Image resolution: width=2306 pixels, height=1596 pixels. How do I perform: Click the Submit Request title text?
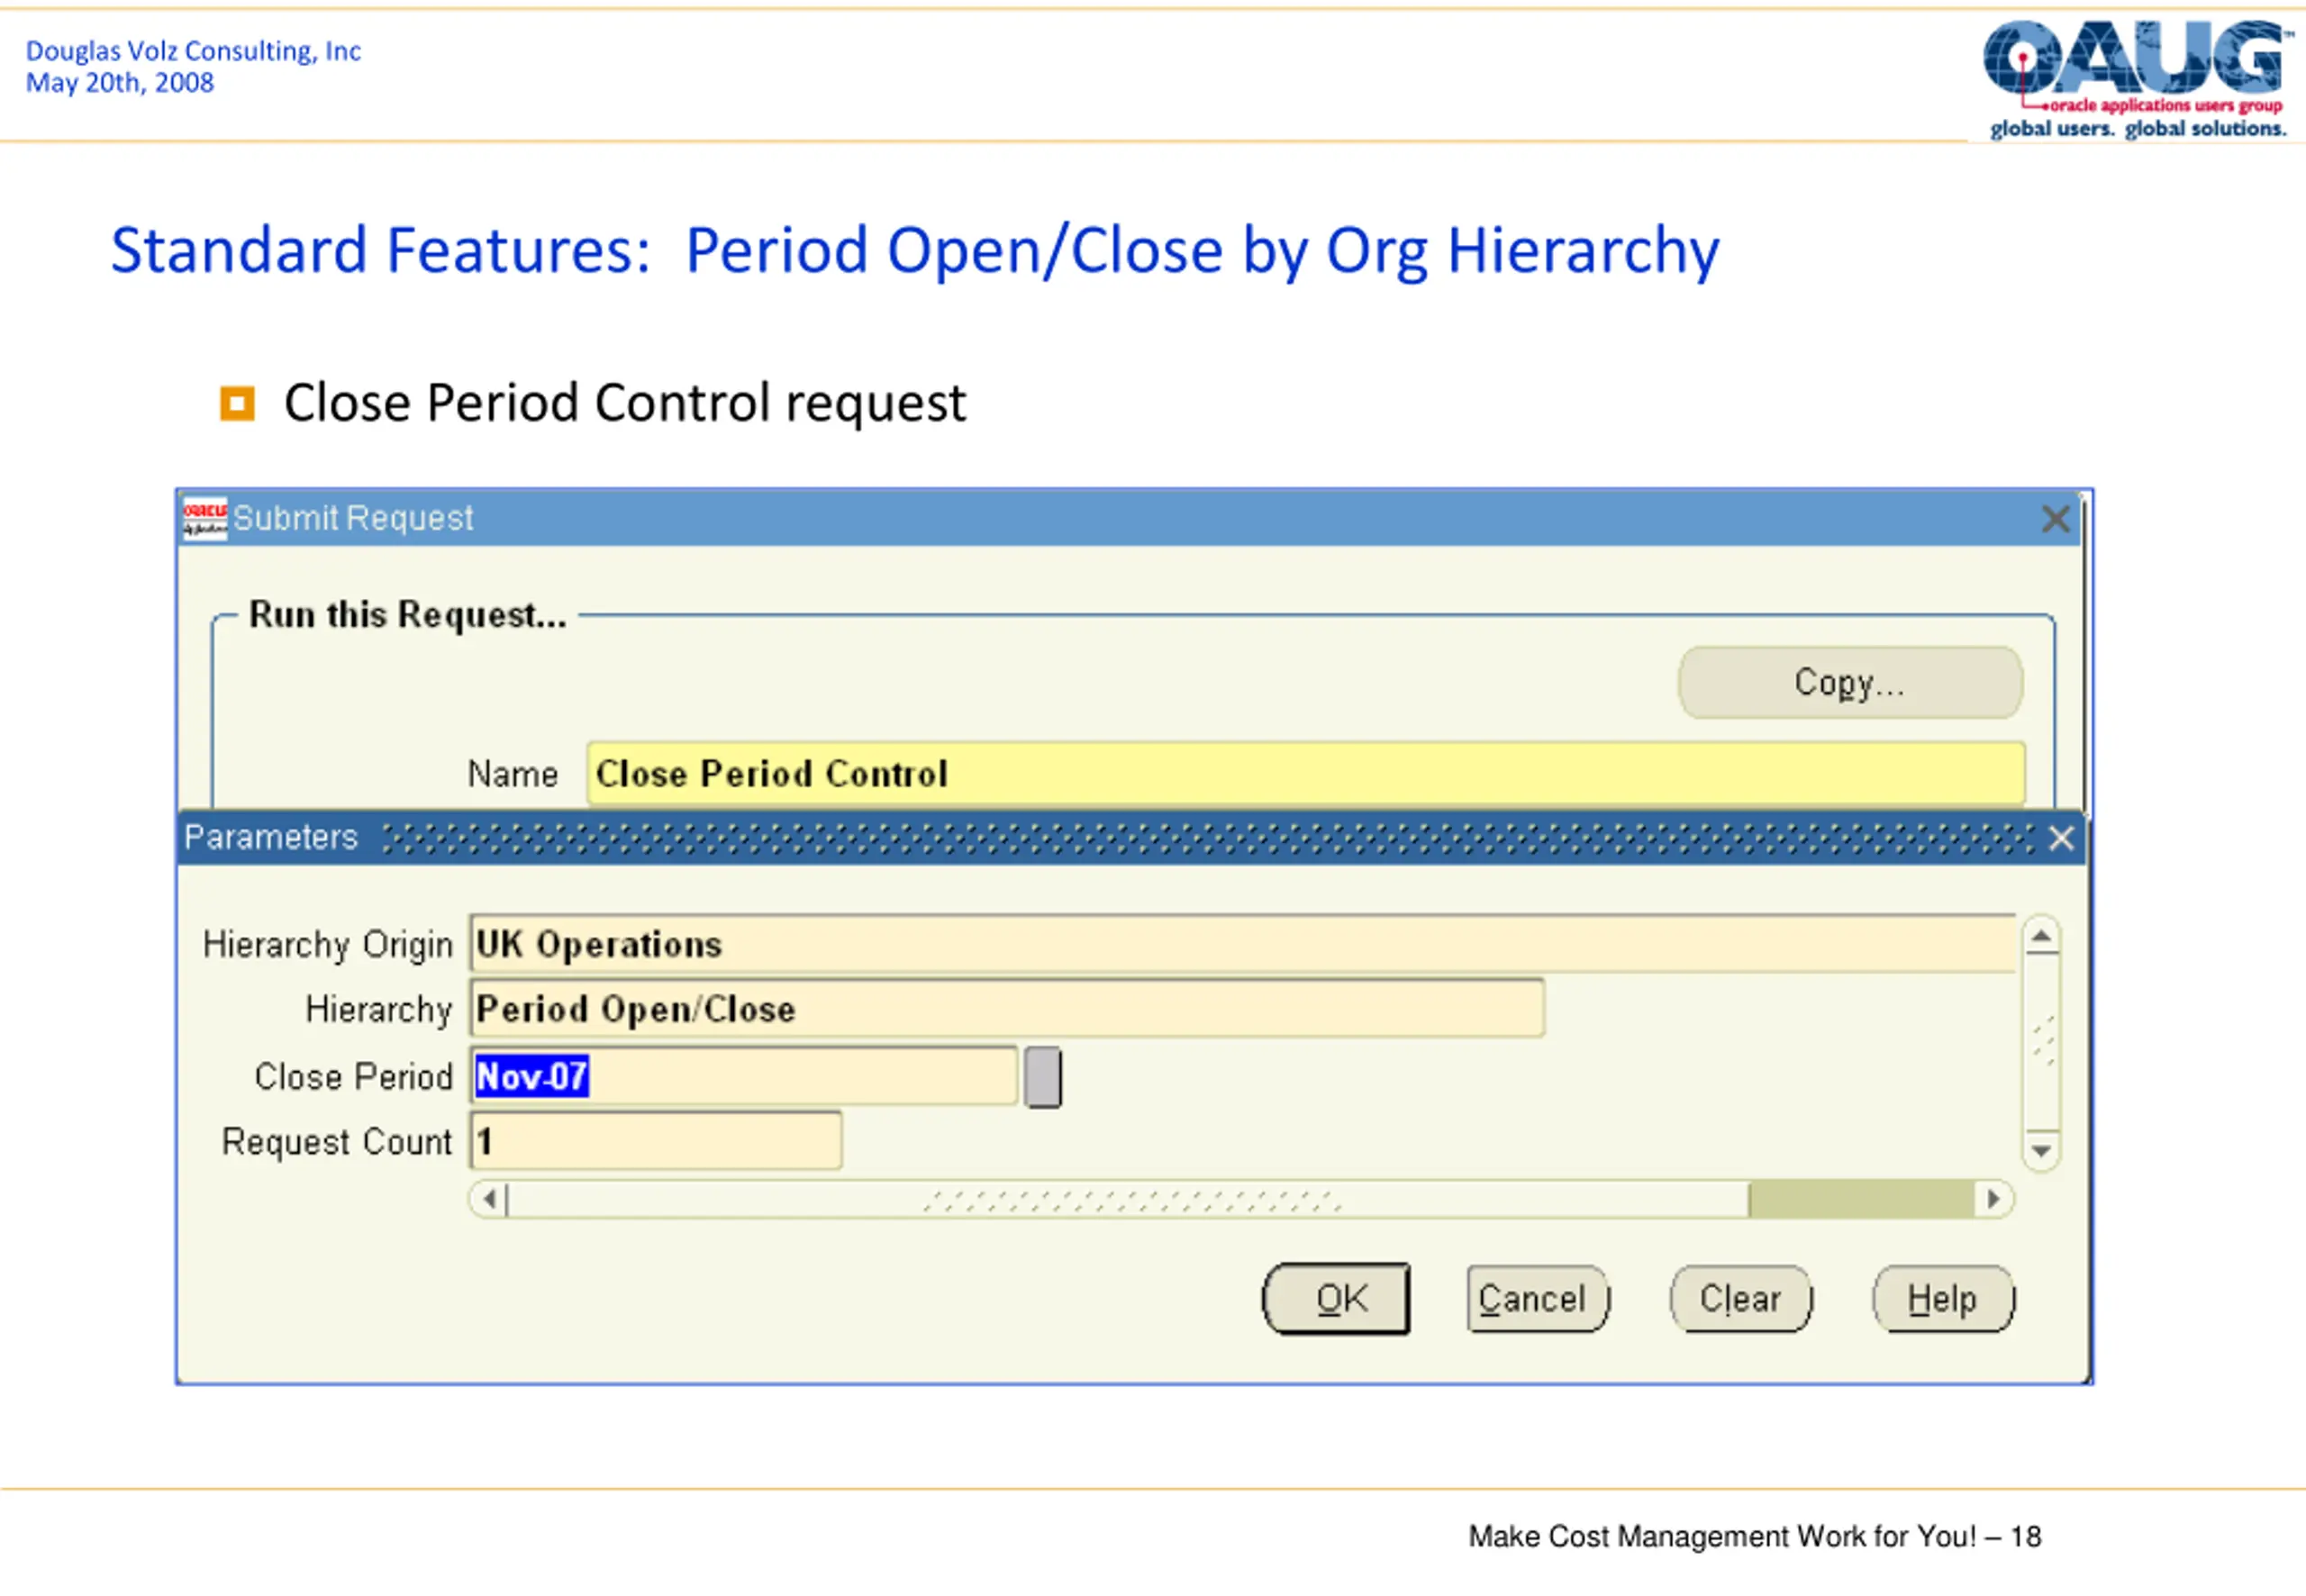(x=353, y=518)
